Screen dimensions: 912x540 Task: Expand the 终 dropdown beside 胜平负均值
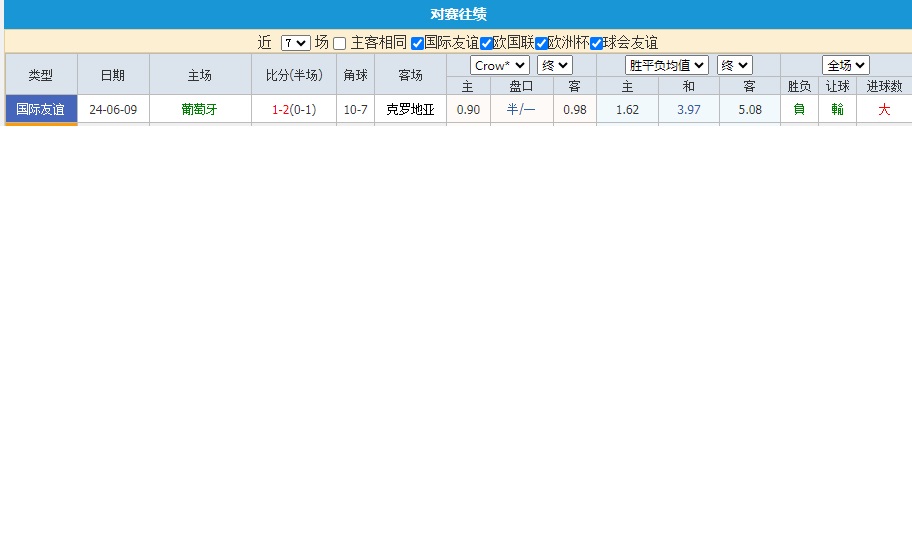tap(734, 65)
